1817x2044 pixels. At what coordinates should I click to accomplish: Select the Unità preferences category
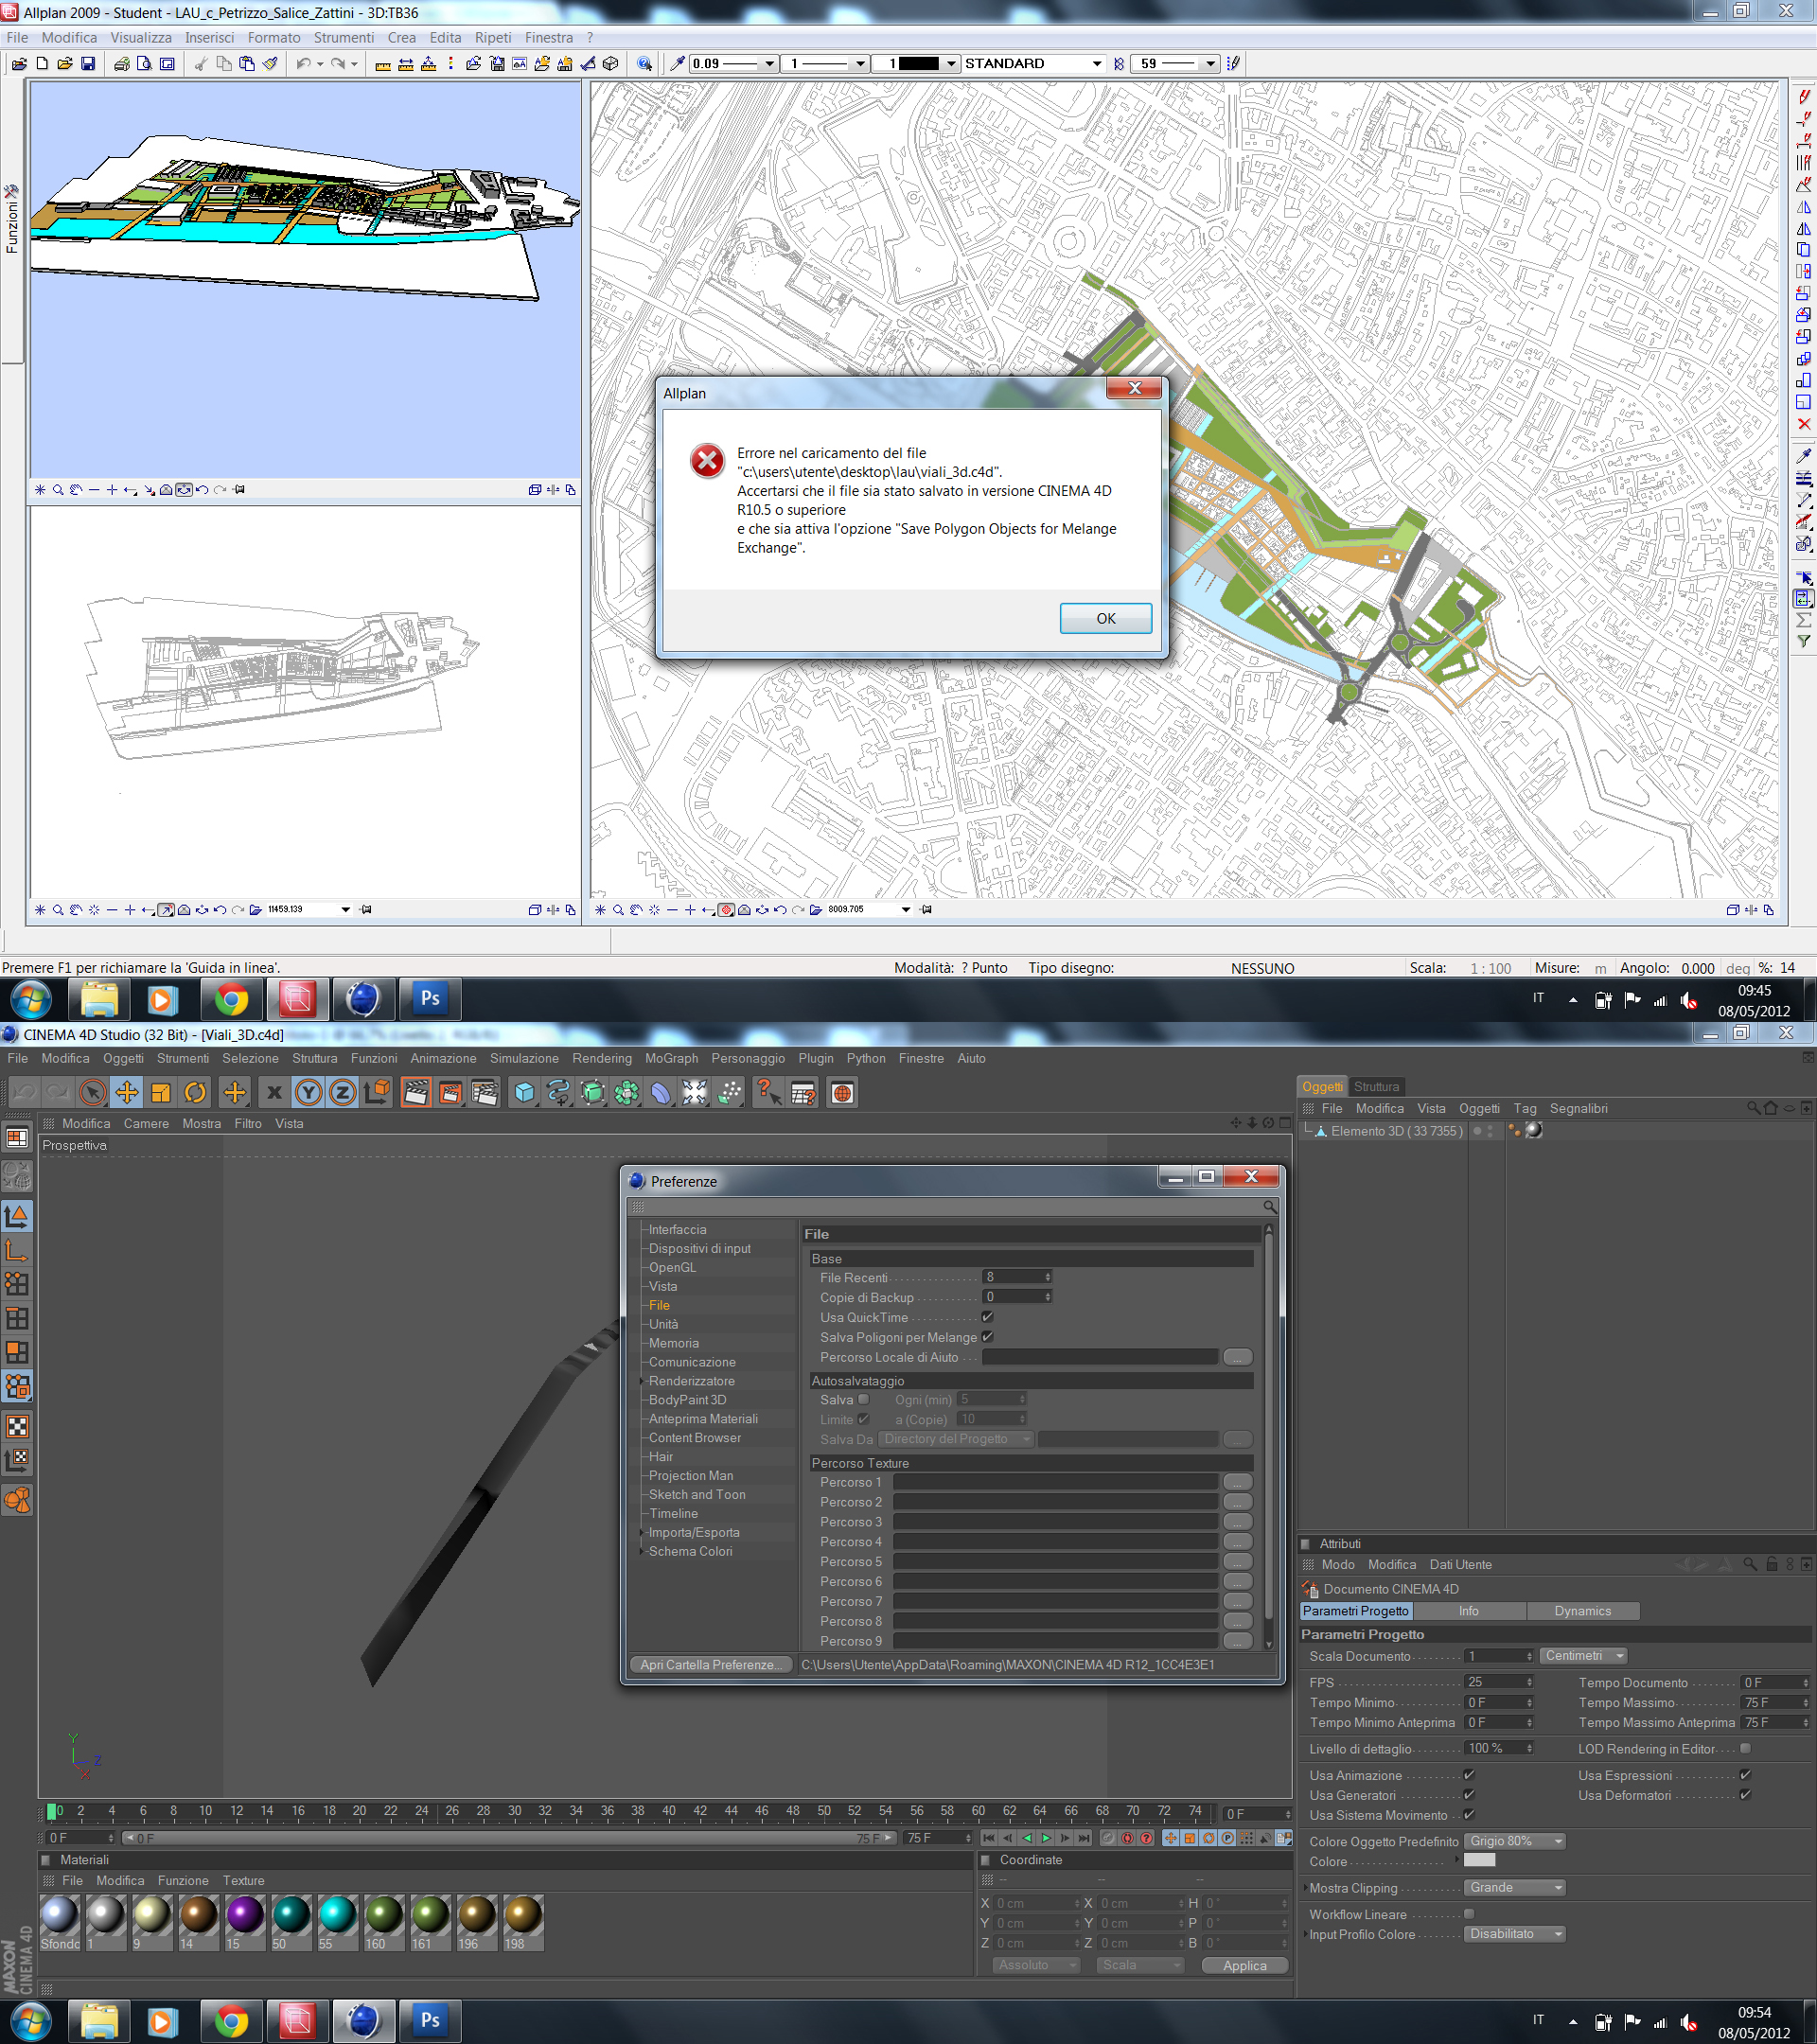tap(663, 1324)
